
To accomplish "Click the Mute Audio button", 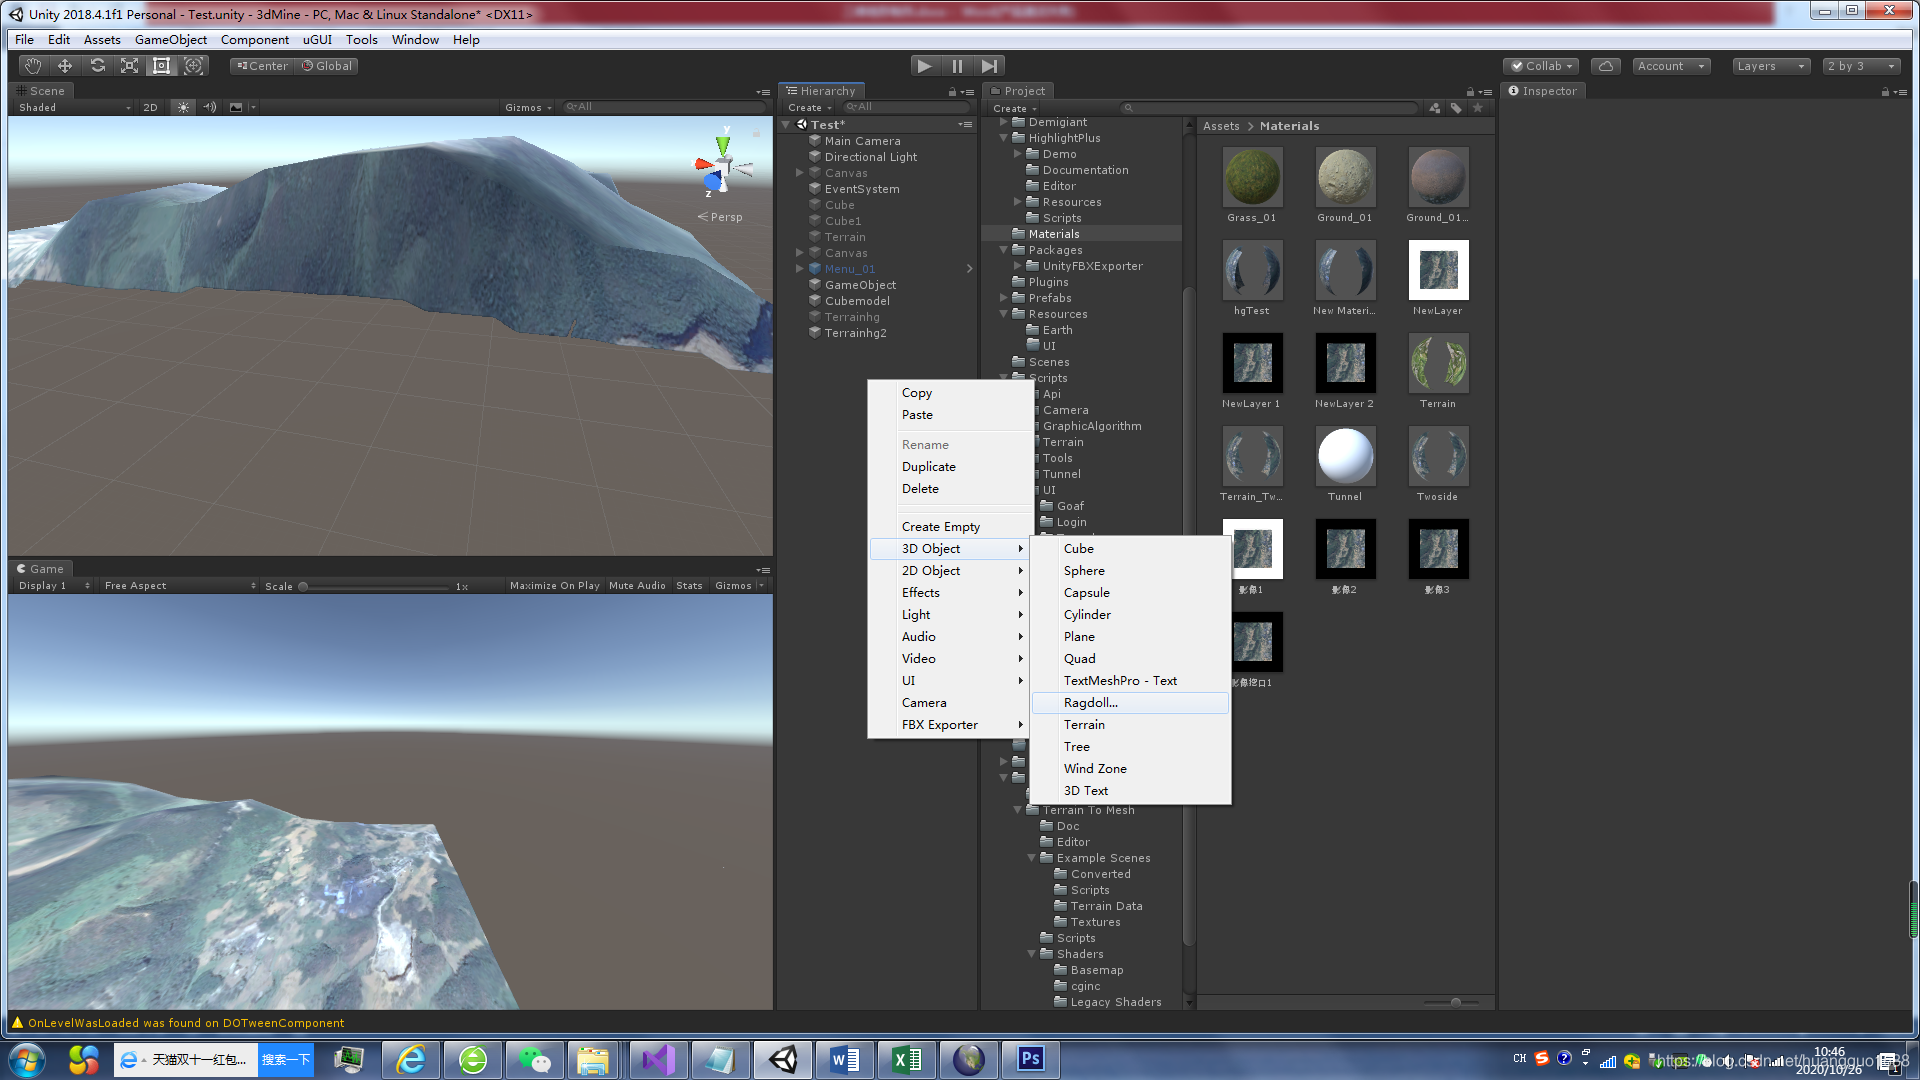I will tap(637, 586).
